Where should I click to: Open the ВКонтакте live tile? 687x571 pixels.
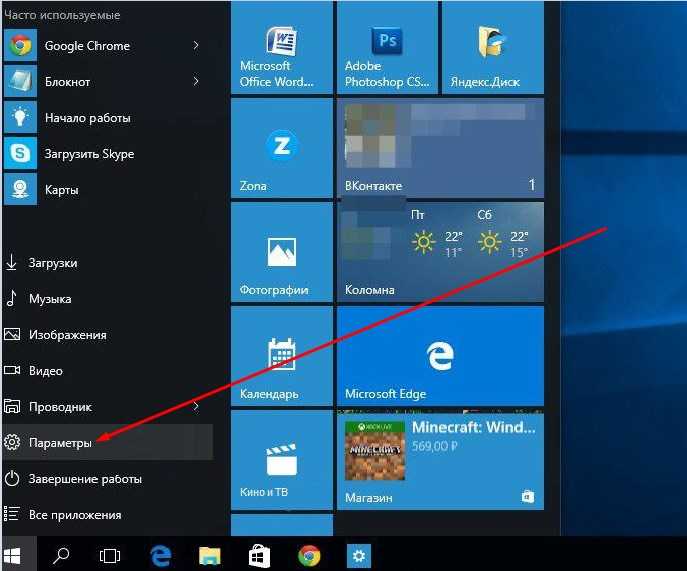coord(440,148)
